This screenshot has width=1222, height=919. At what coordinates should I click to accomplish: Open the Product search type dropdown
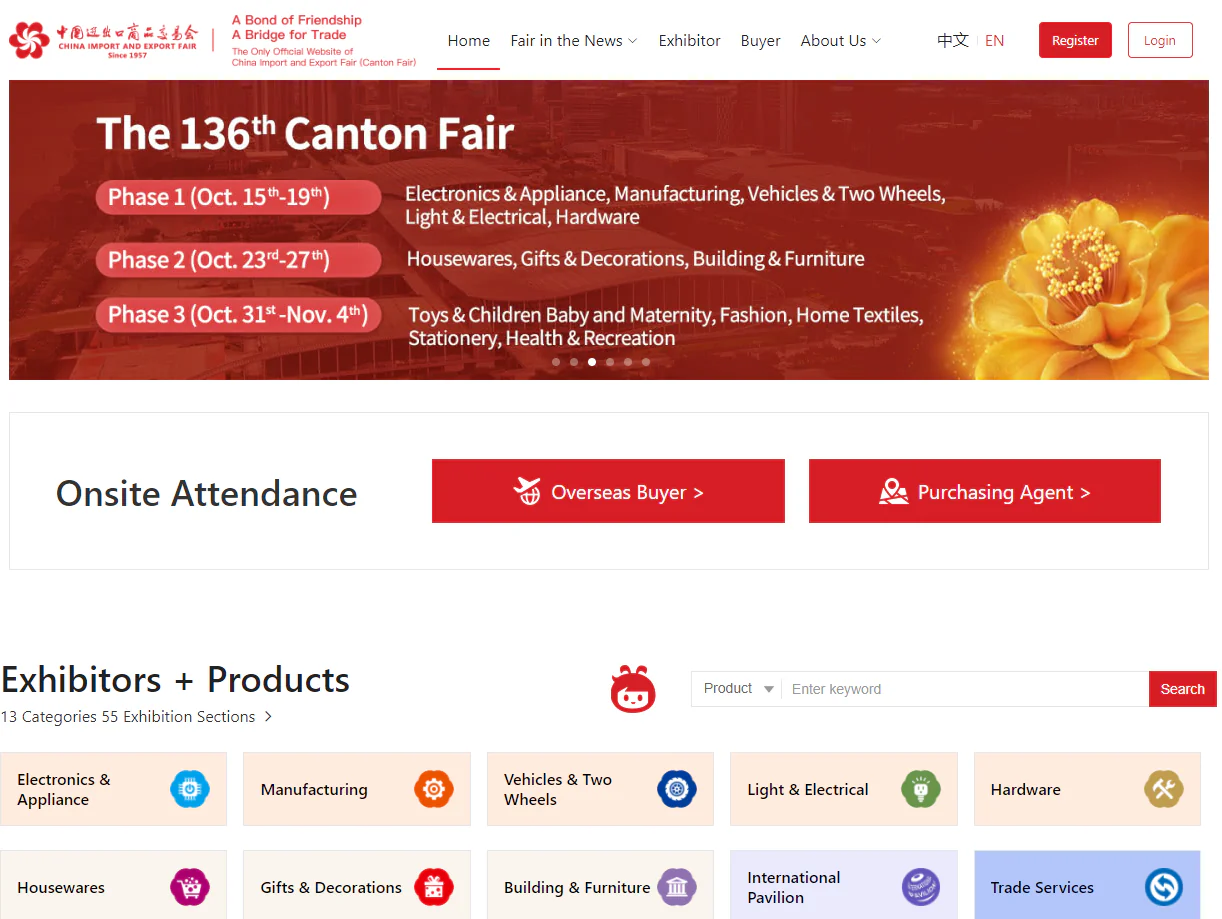(x=738, y=689)
